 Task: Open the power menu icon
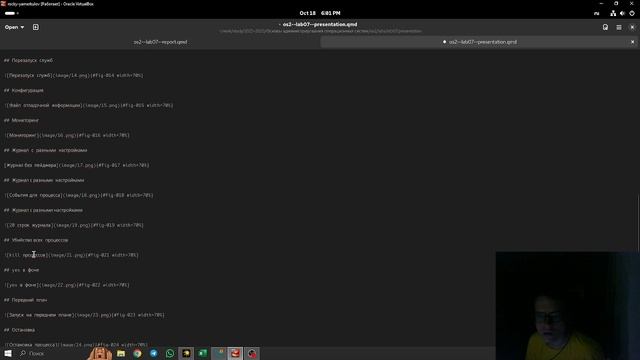[x=632, y=13]
